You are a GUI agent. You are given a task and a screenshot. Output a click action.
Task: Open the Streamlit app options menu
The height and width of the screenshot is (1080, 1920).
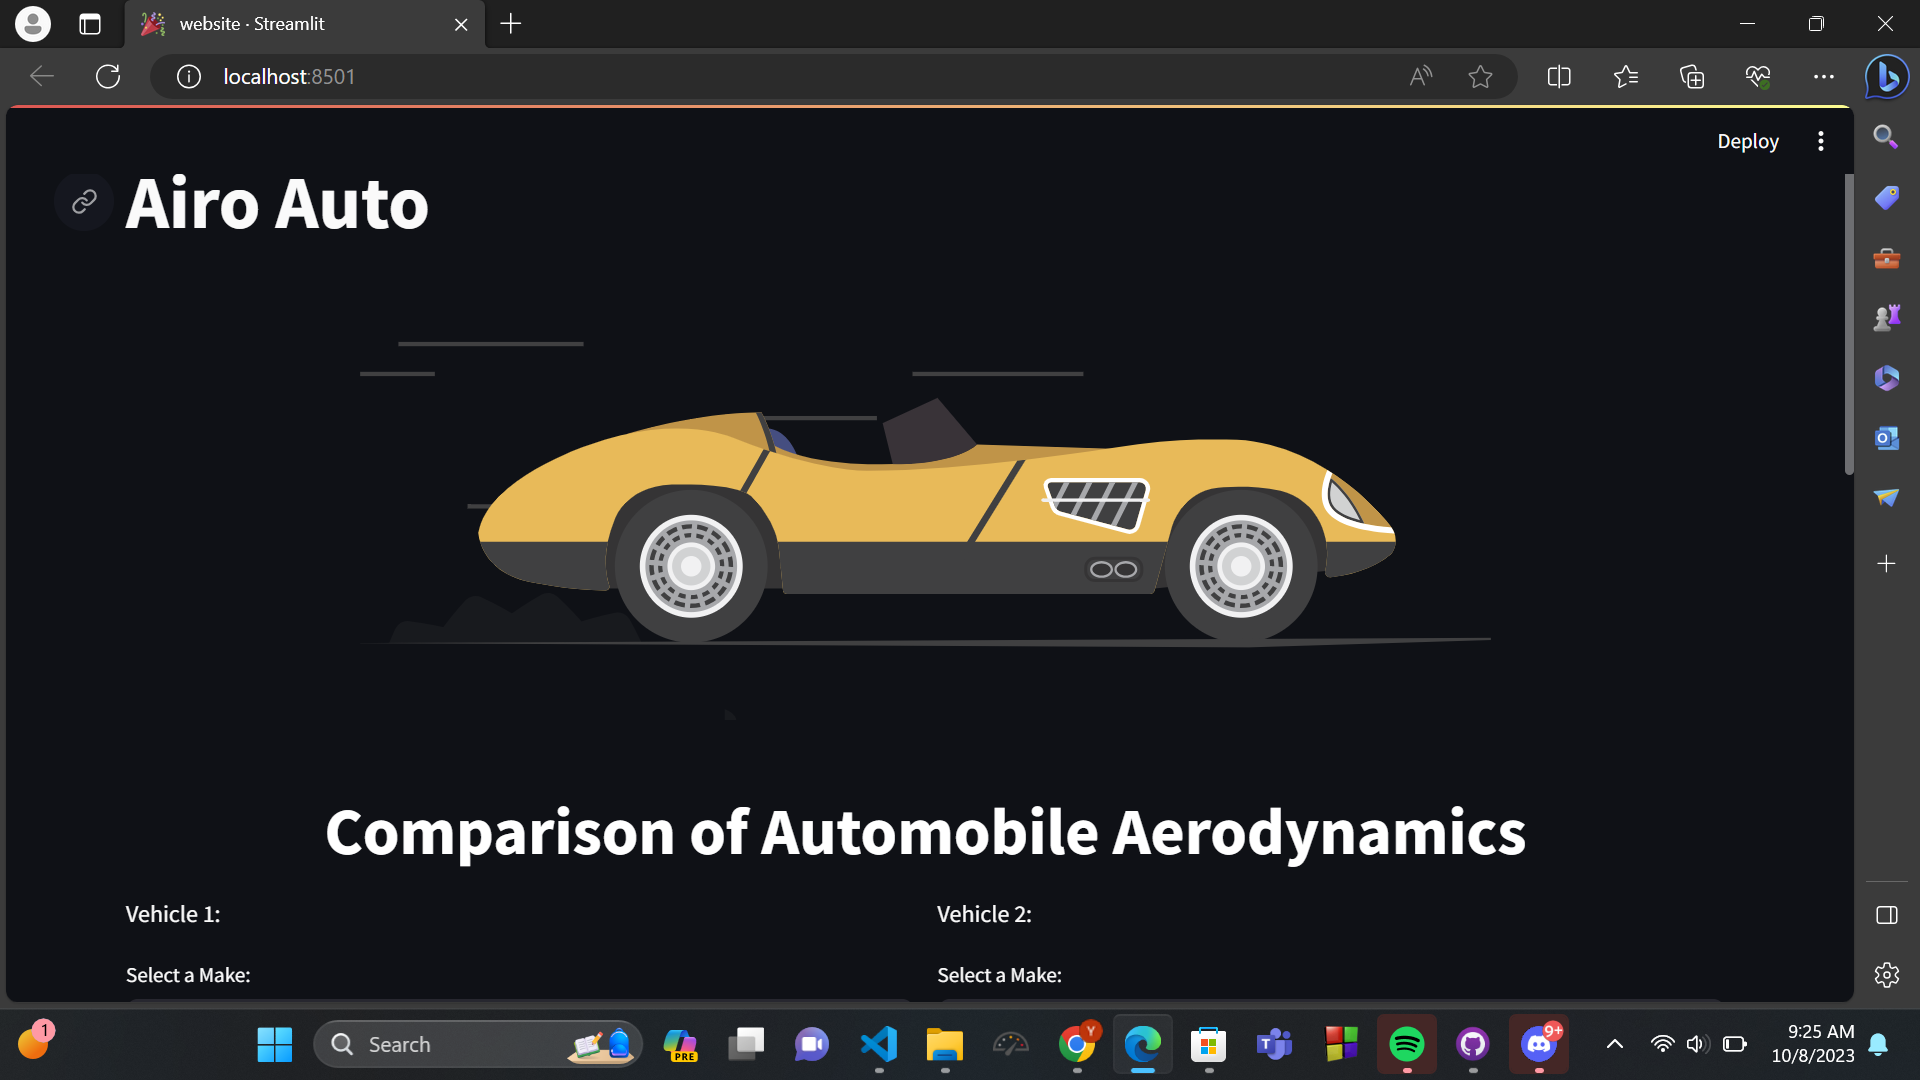click(x=1821, y=140)
